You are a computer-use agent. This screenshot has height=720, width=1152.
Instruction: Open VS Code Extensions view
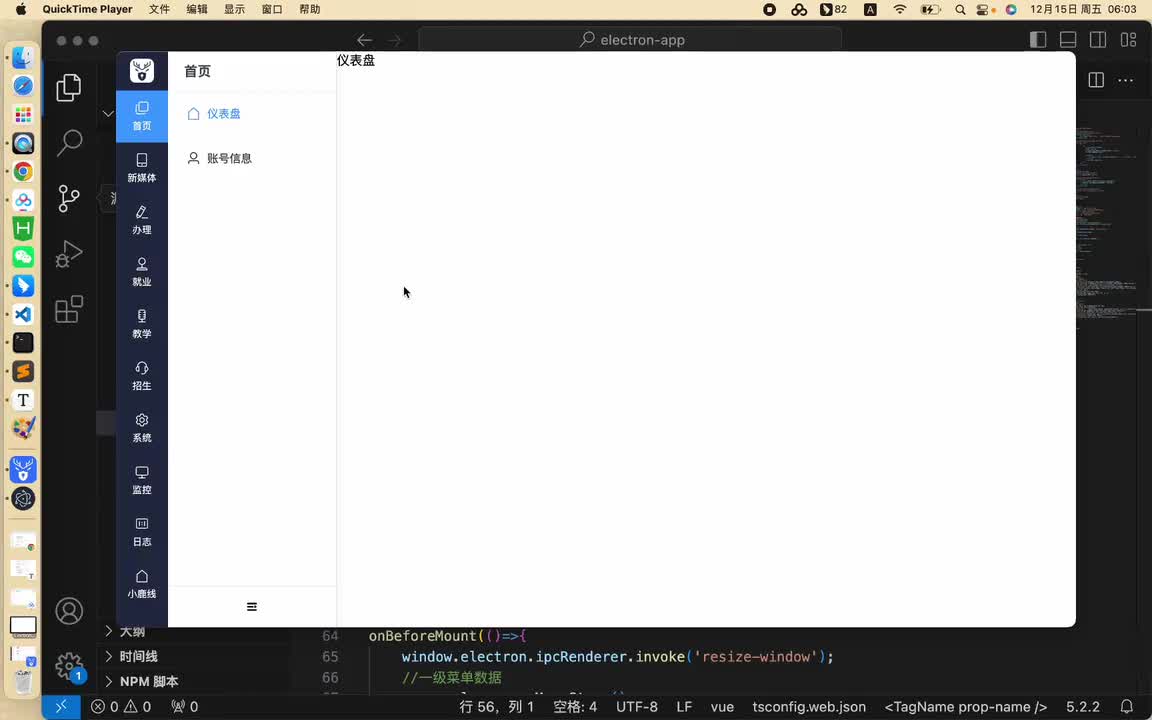pyautogui.click(x=69, y=309)
